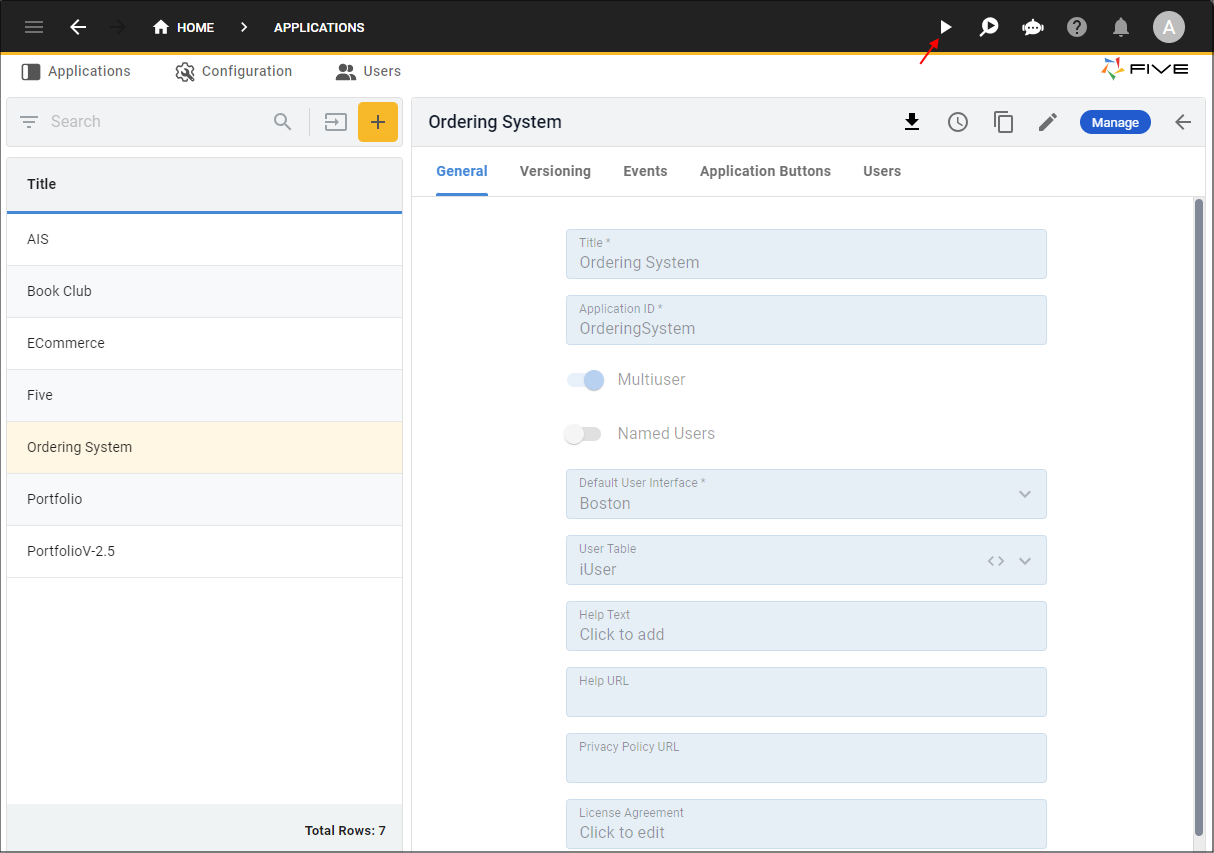This screenshot has width=1214, height=853.
Task: Run the application with the play icon
Action: coord(945,27)
